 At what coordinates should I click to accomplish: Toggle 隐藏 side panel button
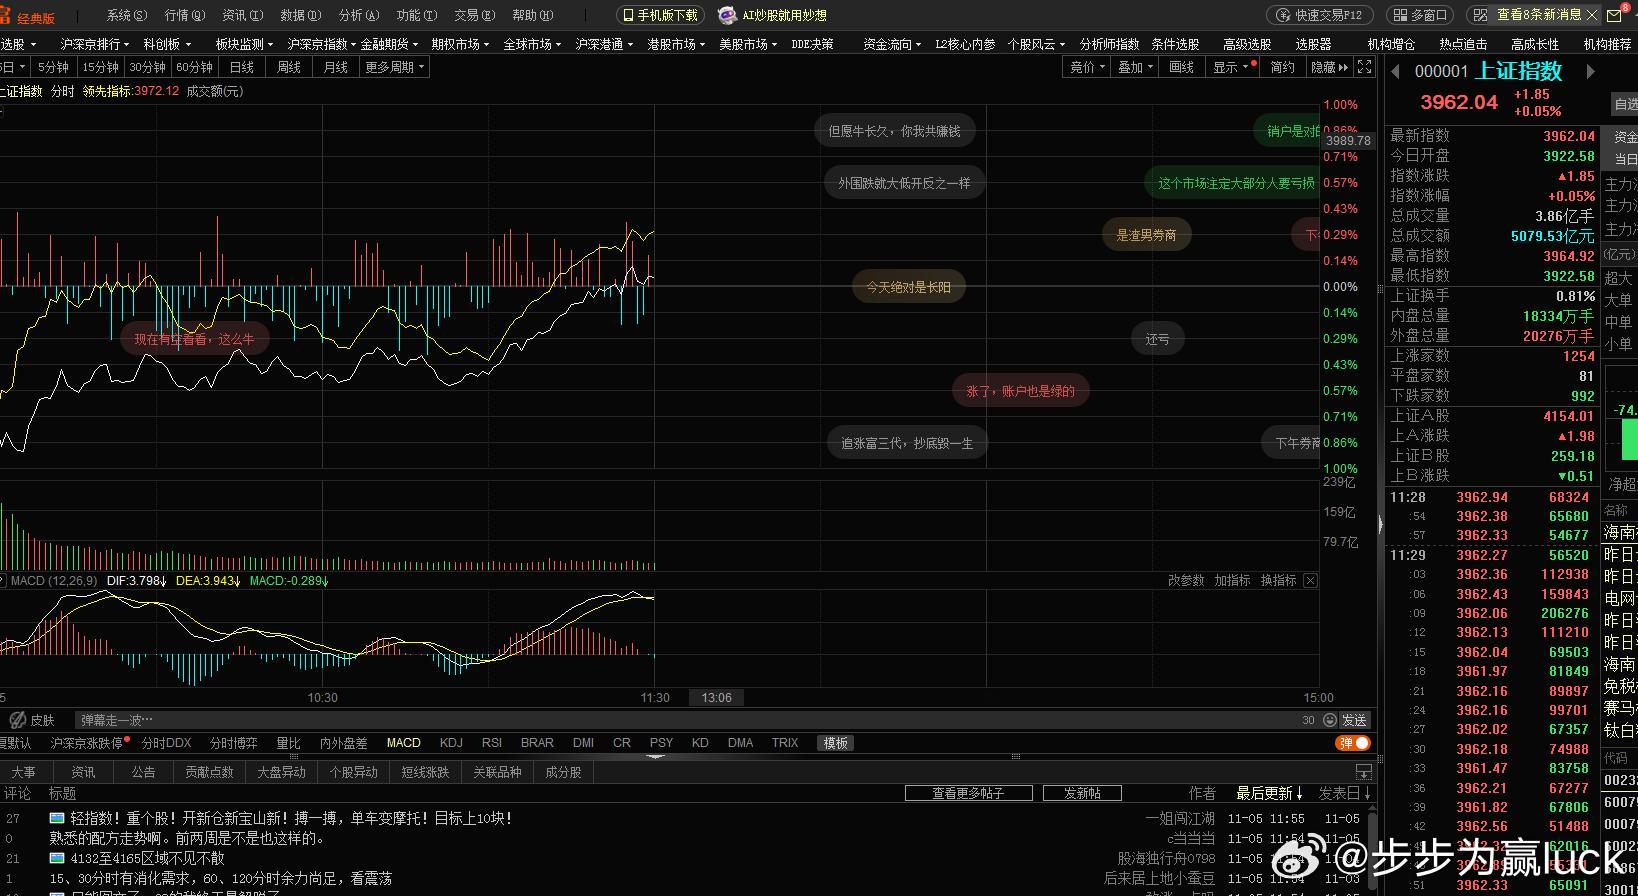click(1329, 67)
